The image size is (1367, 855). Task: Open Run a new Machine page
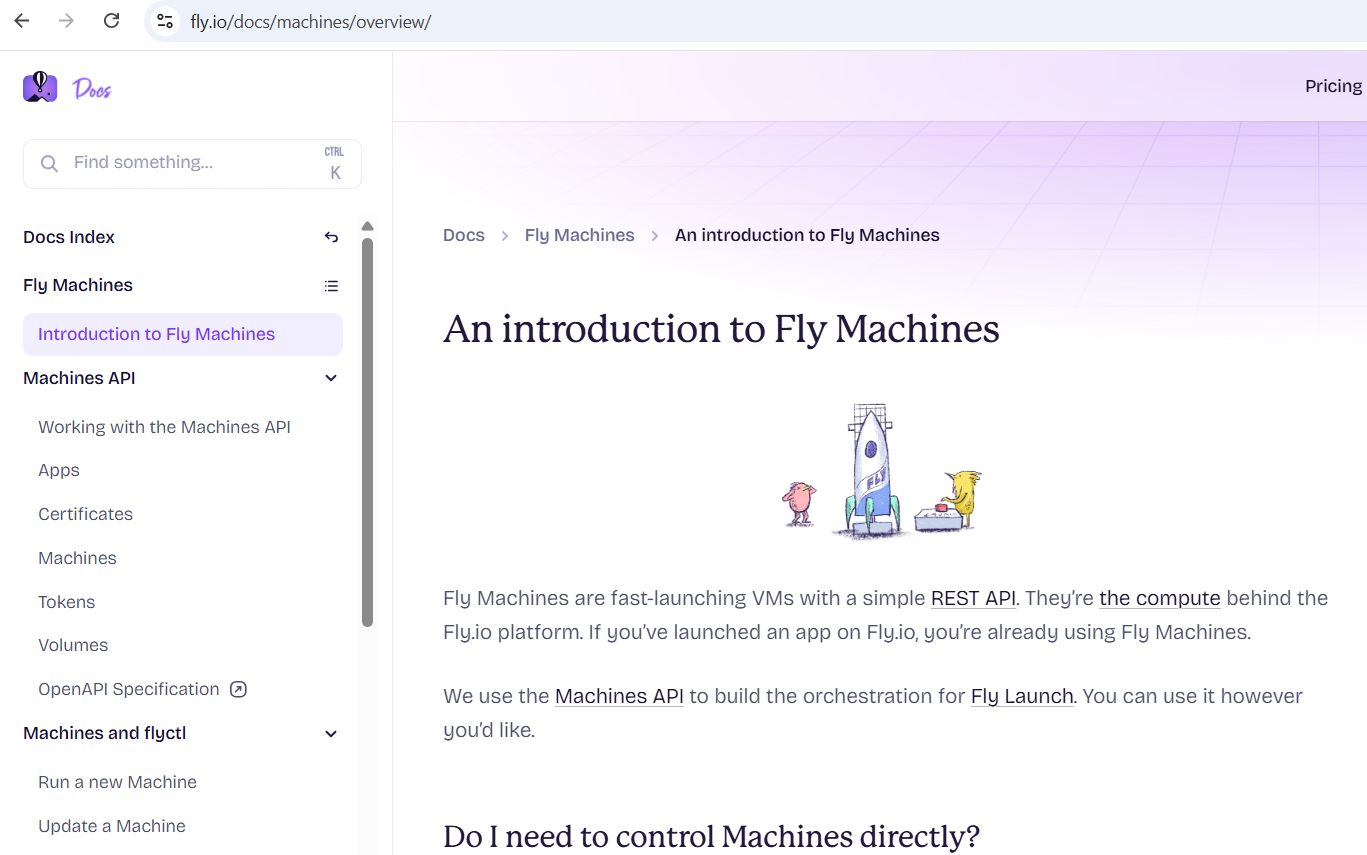click(x=117, y=782)
